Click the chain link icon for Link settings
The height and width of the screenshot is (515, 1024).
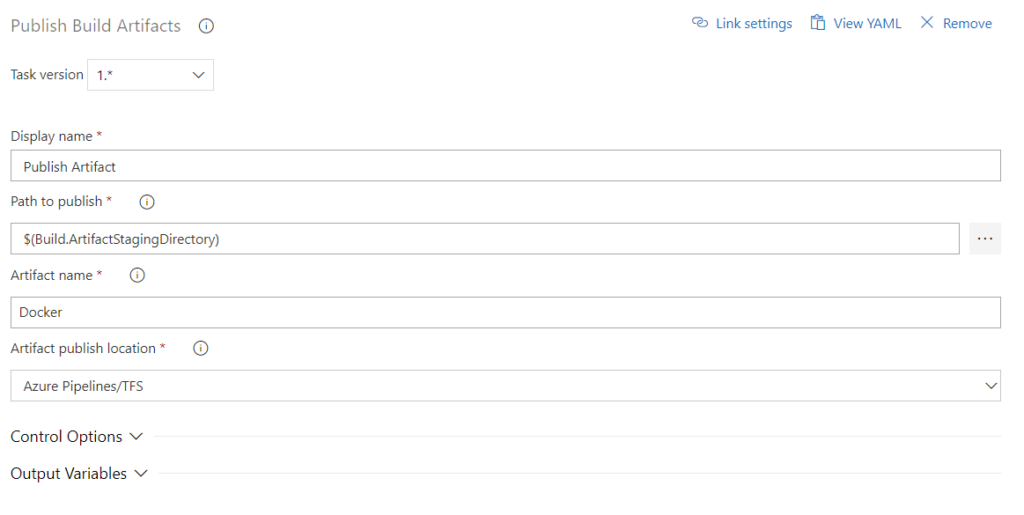pos(699,23)
